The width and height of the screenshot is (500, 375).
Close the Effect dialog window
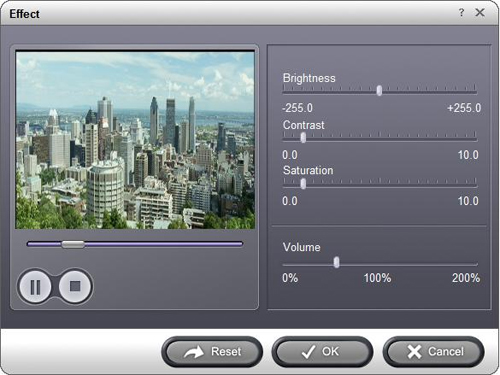point(480,13)
